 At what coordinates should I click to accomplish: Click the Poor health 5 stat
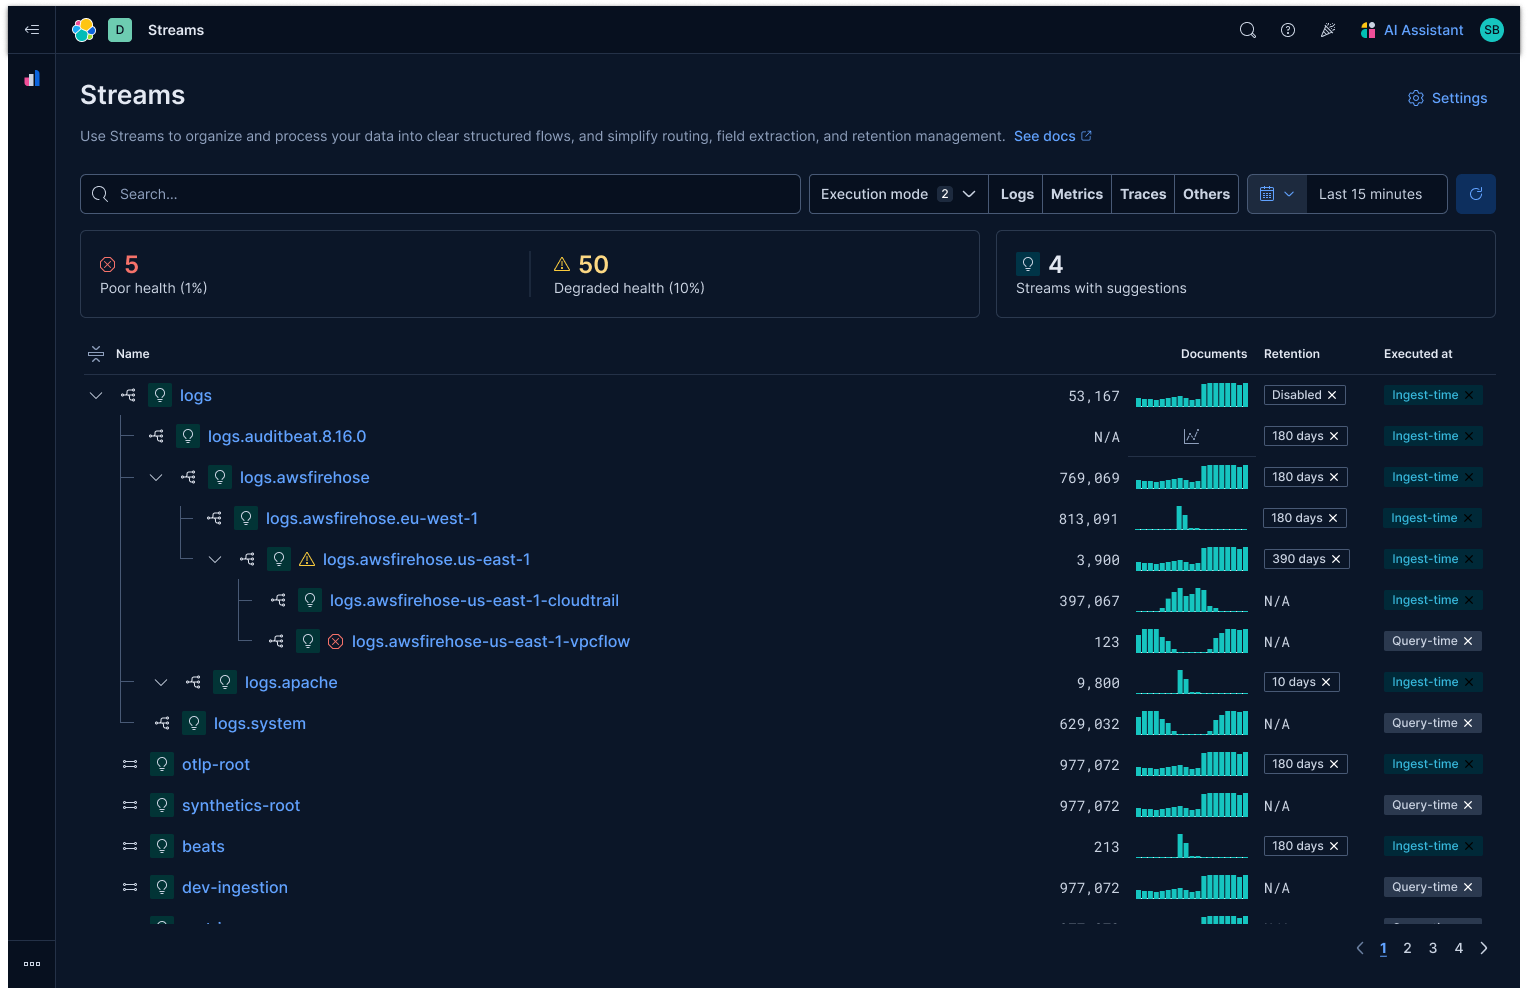click(154, 274)
